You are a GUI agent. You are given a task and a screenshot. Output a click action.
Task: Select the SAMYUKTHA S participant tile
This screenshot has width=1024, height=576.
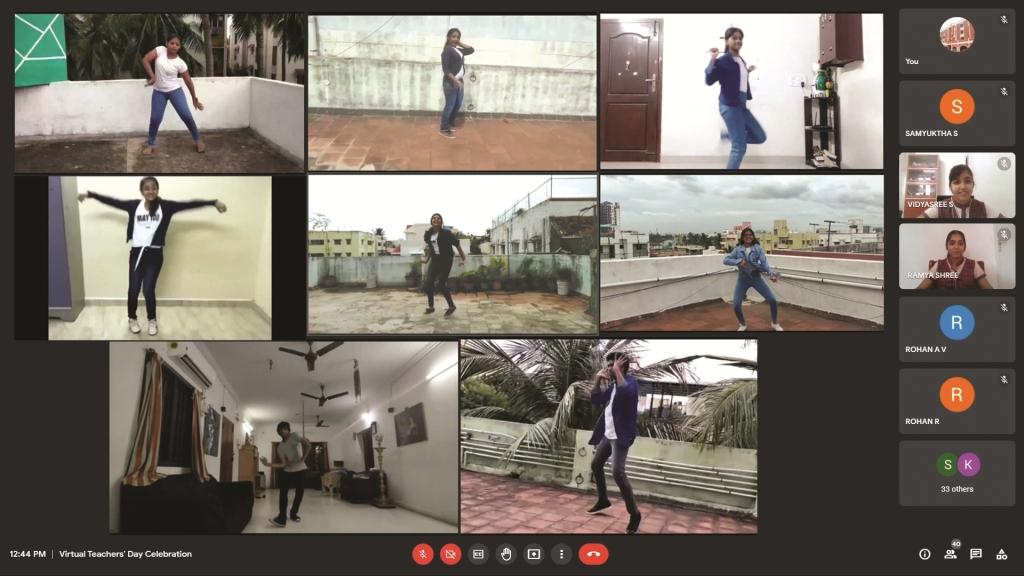[x=956, y=113]
